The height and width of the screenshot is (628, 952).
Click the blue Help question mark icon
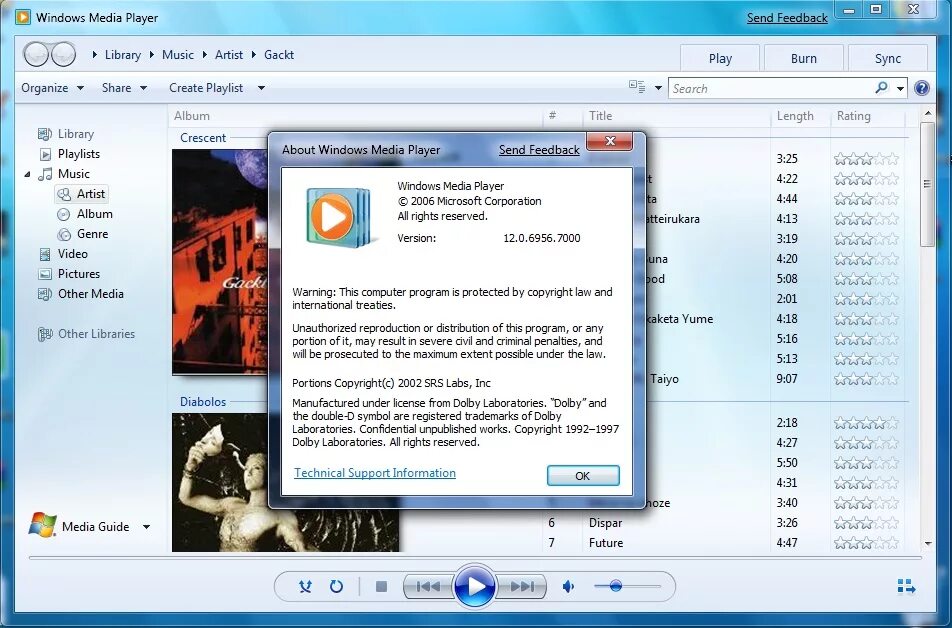point(922,88)
